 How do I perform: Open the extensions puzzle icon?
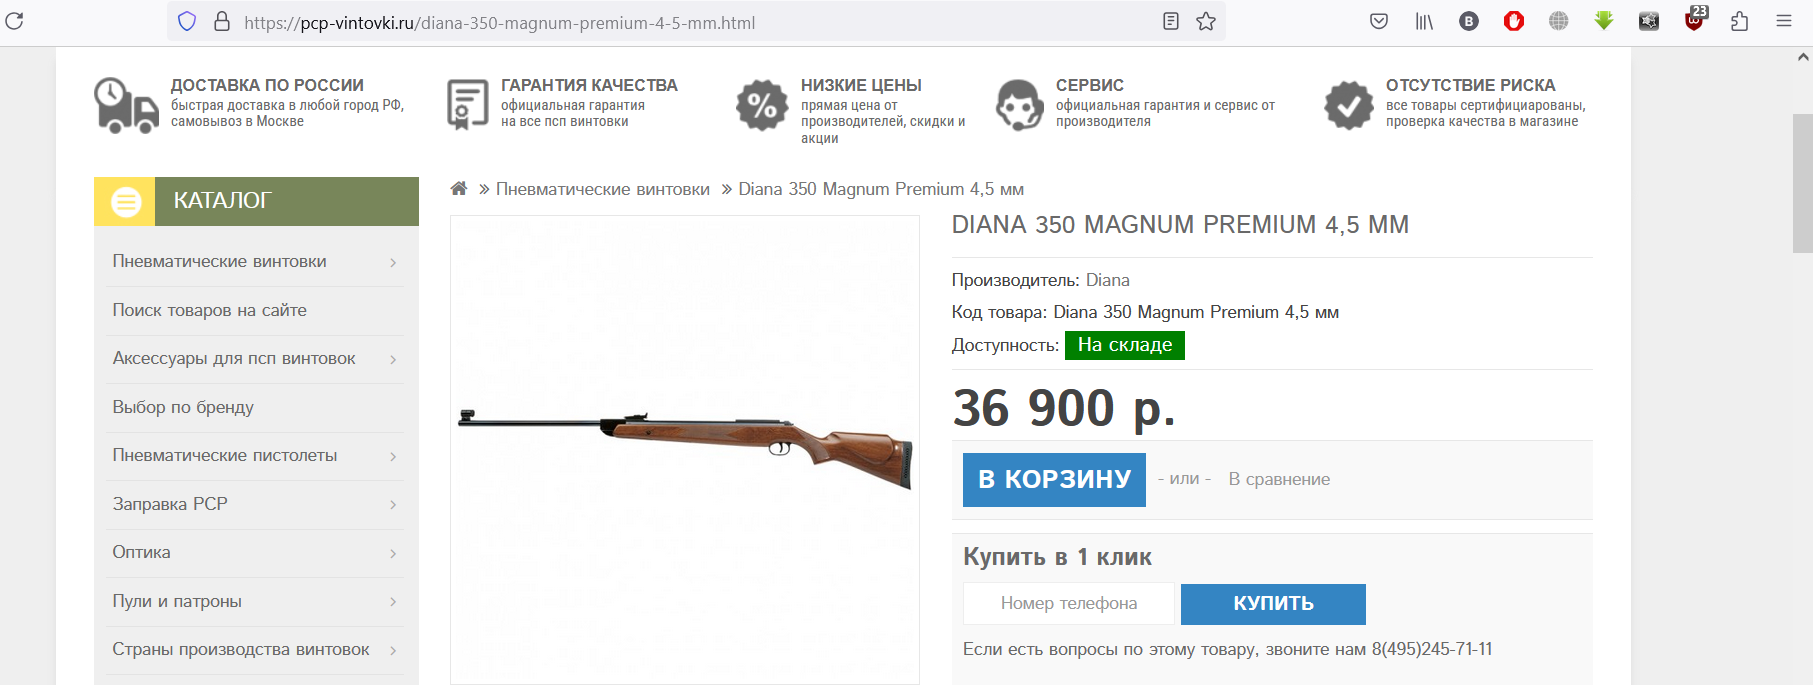[1740, 21]
